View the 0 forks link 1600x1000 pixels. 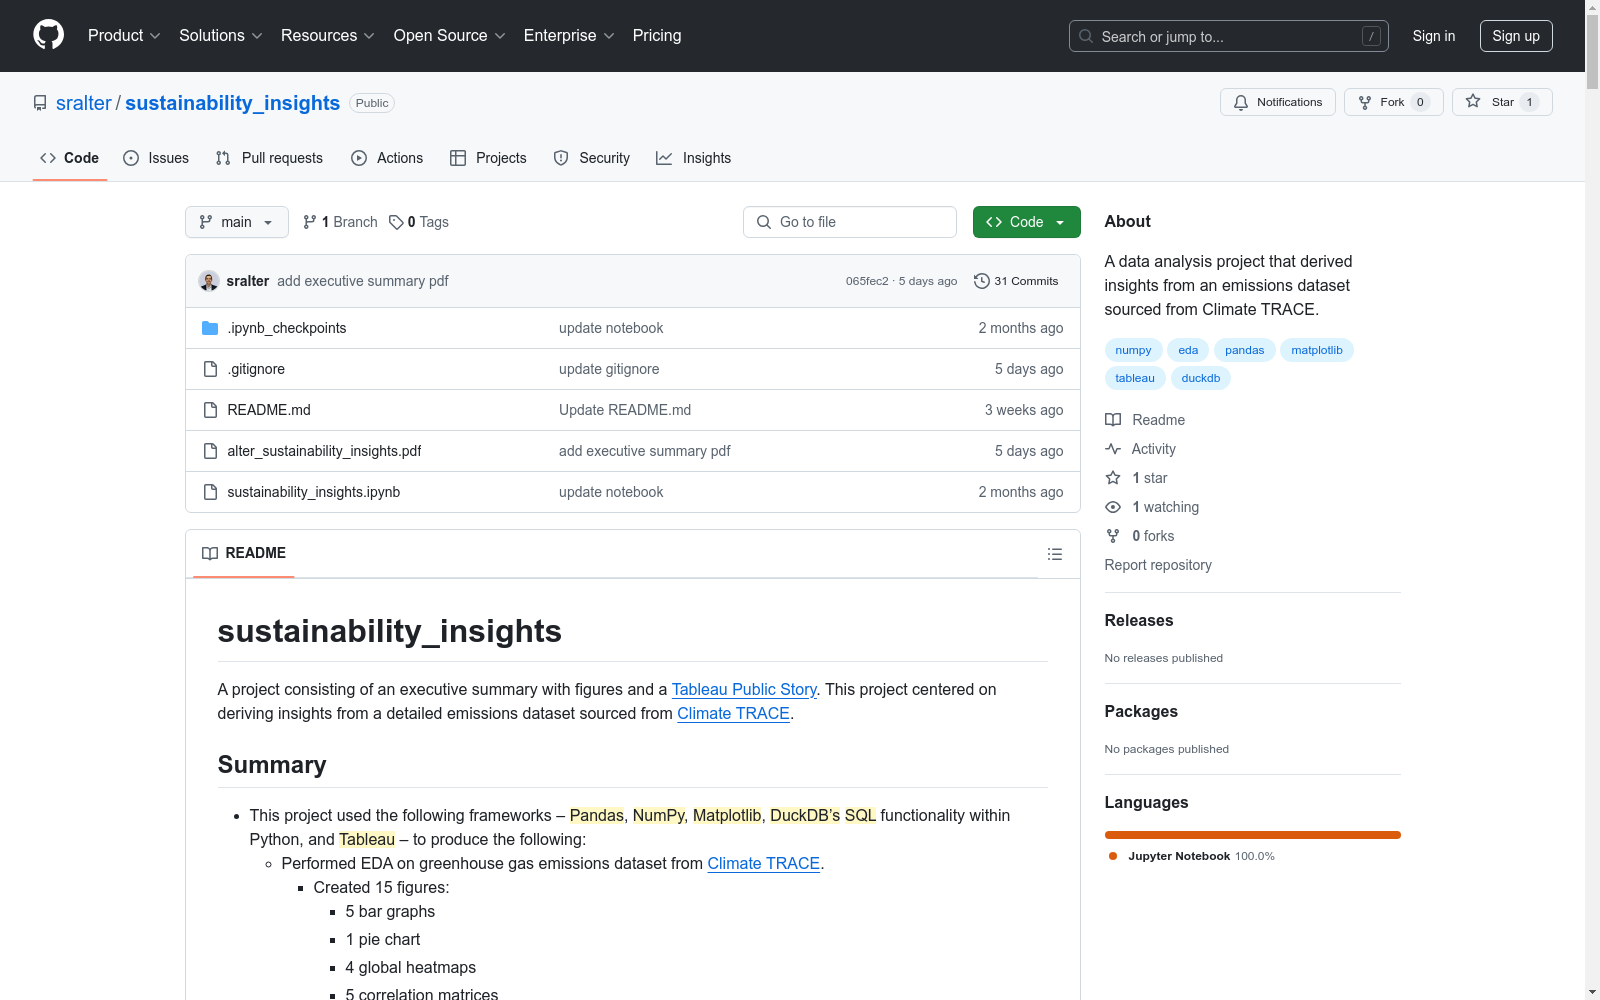1140,536
